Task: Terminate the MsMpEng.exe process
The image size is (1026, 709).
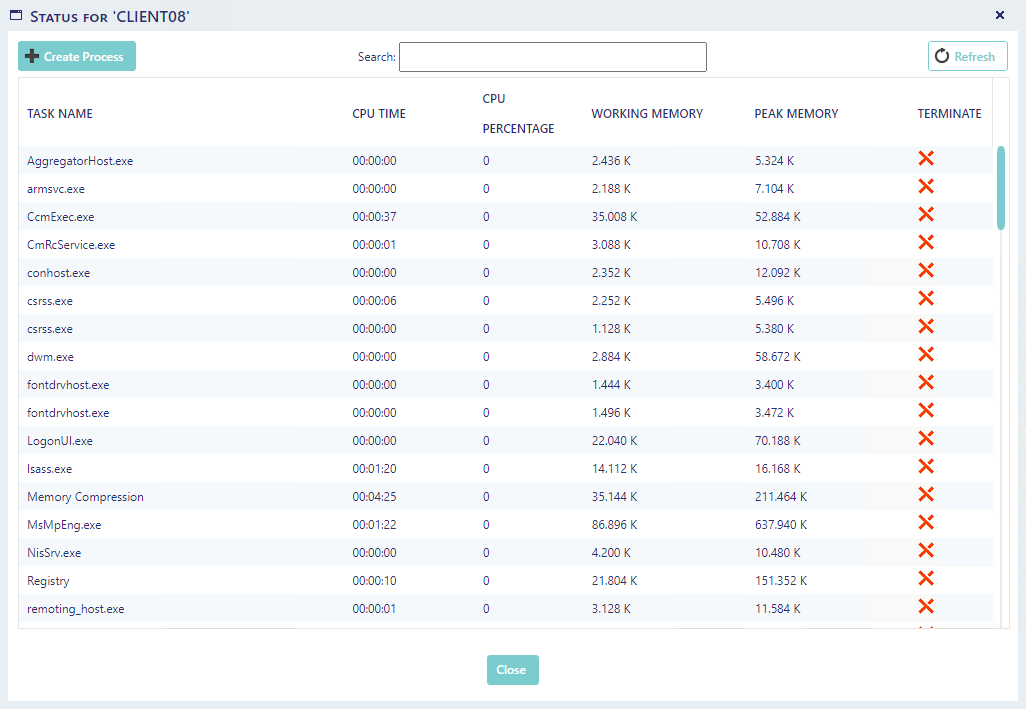Action: [925, 522]
